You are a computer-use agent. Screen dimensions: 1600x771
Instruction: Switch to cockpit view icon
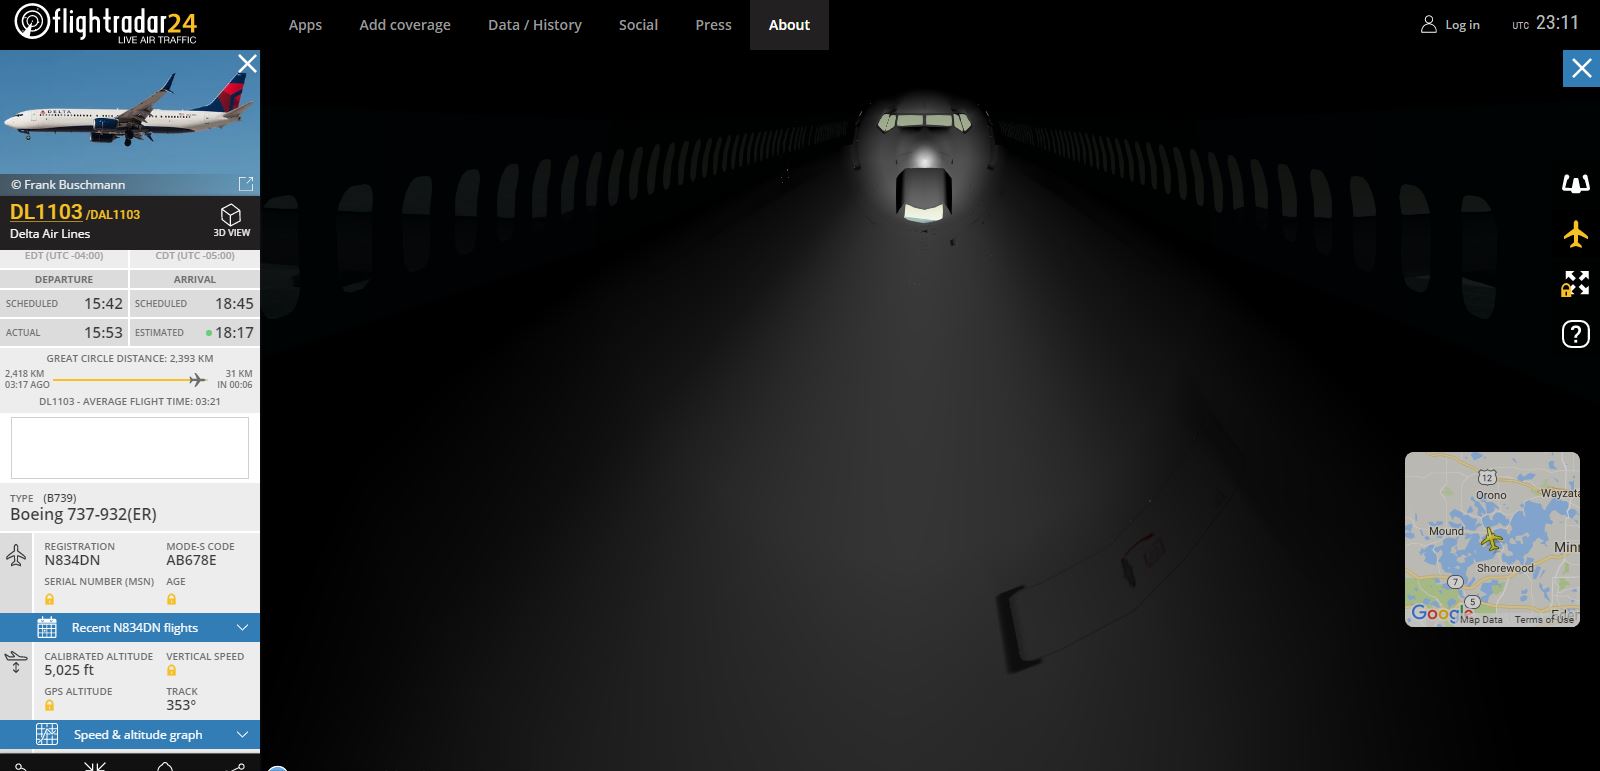(x=1576, y=184)
